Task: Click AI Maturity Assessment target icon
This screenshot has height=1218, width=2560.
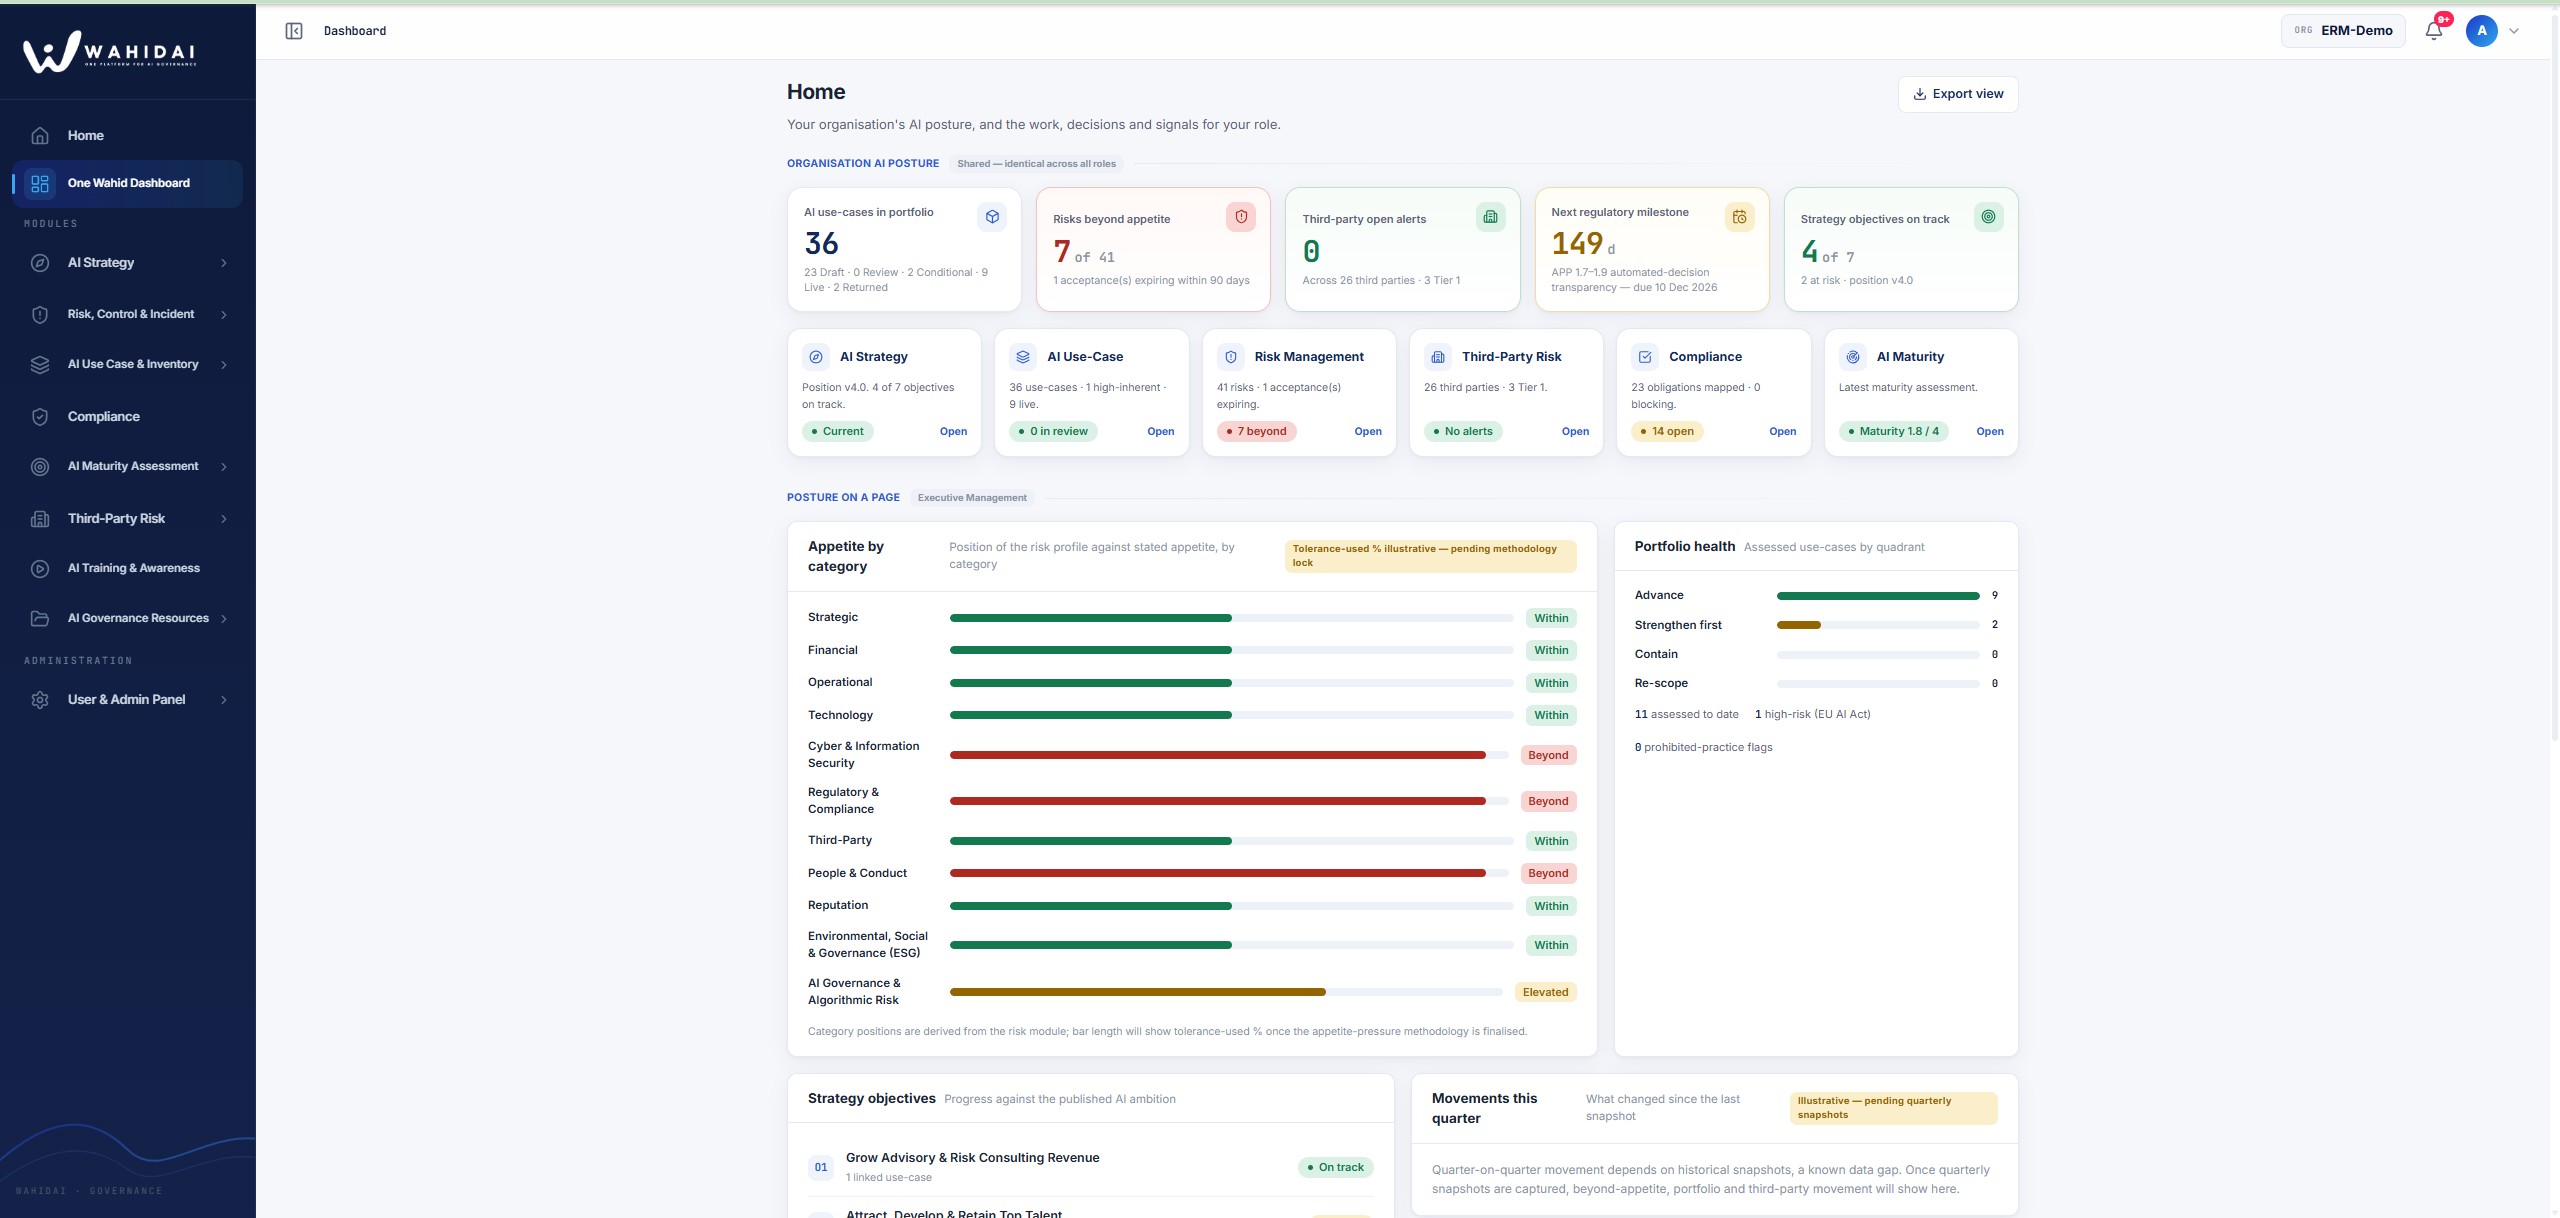Action: (40, 467)
